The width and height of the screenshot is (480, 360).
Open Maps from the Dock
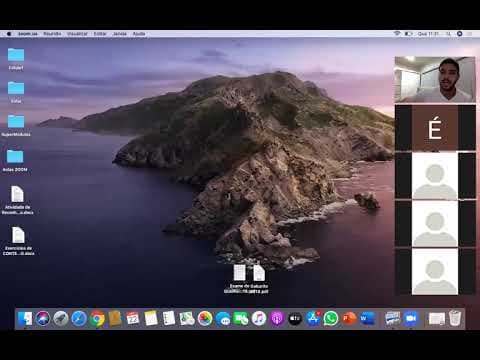click(187, 319)
